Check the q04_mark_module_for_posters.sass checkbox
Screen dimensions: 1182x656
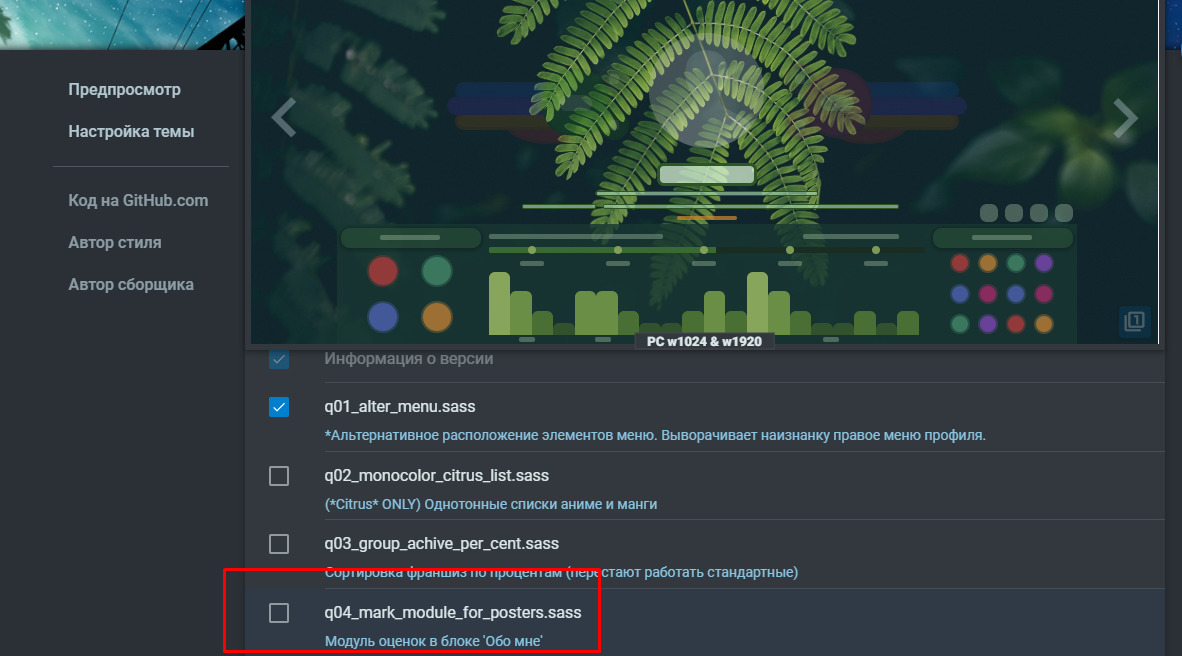tap(279, 613)
